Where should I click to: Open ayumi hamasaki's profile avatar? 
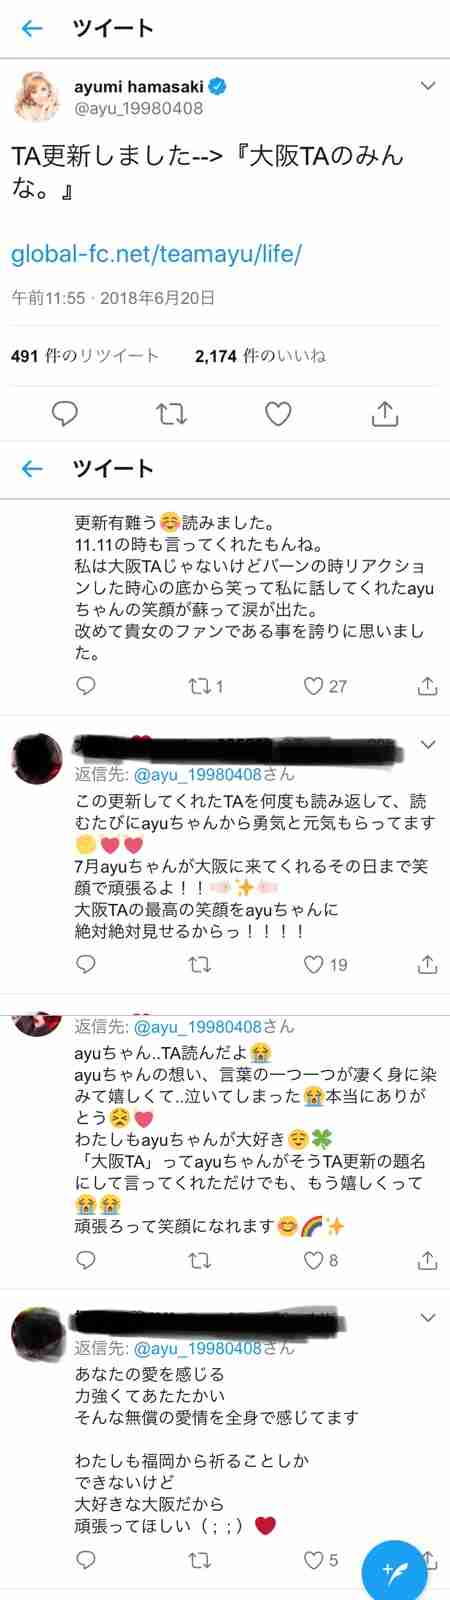click(x=36, y=97)
